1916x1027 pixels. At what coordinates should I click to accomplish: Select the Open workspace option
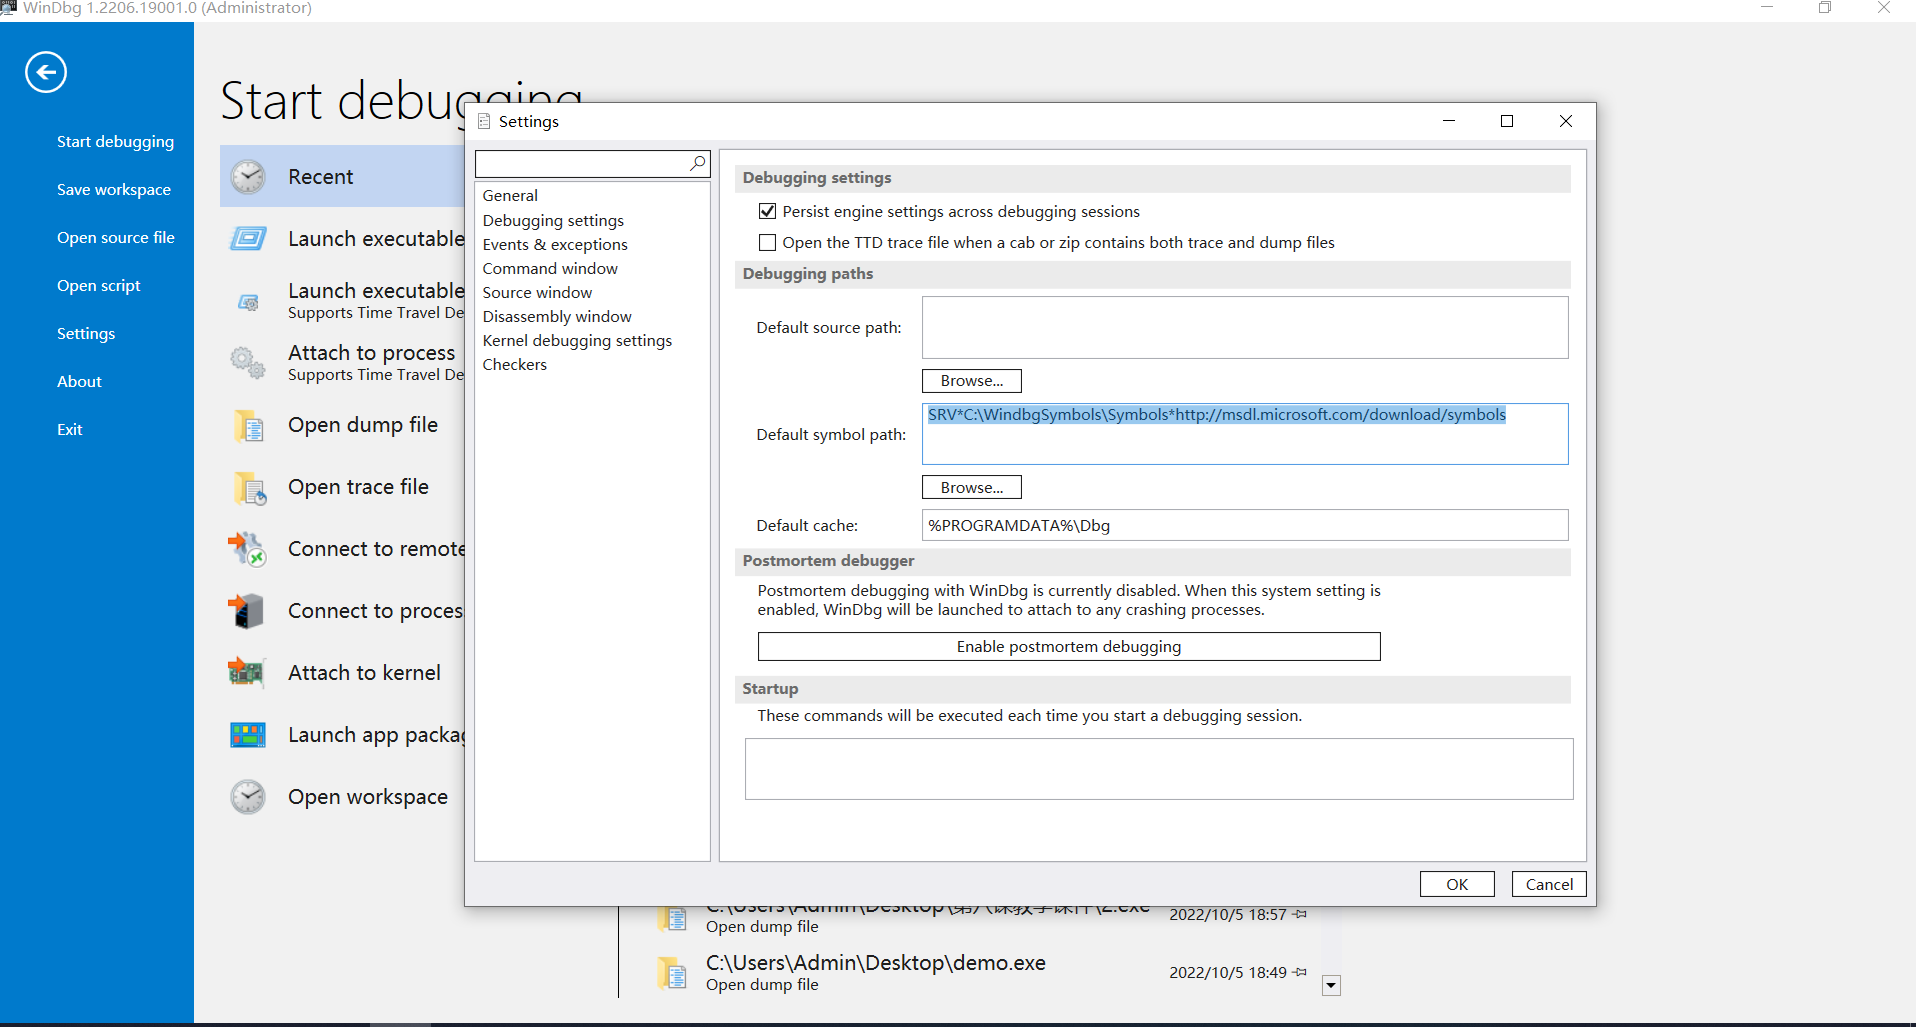click(368, 797)
